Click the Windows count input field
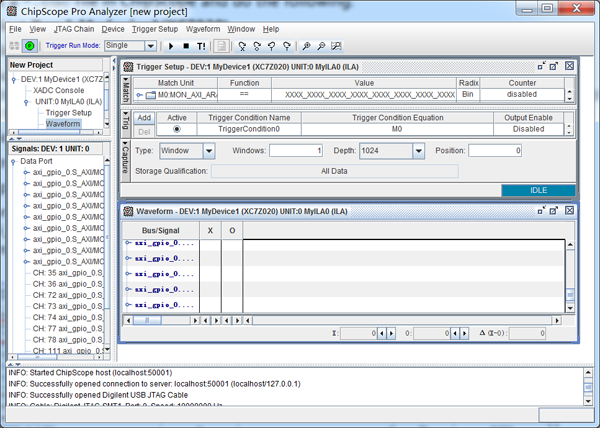The width and height of the screenshot is (600, 428). pos(296,151)
